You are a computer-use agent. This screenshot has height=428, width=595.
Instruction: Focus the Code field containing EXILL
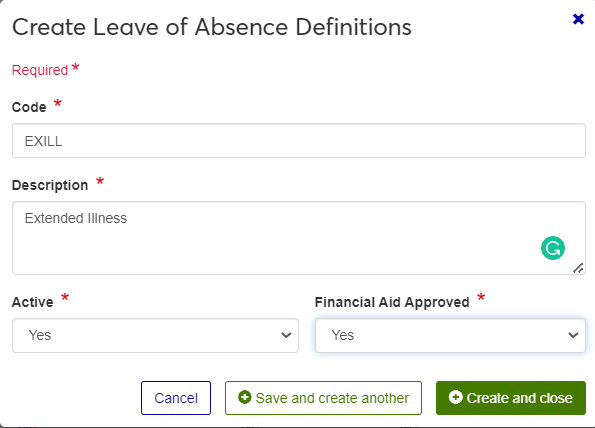point(299,140)
